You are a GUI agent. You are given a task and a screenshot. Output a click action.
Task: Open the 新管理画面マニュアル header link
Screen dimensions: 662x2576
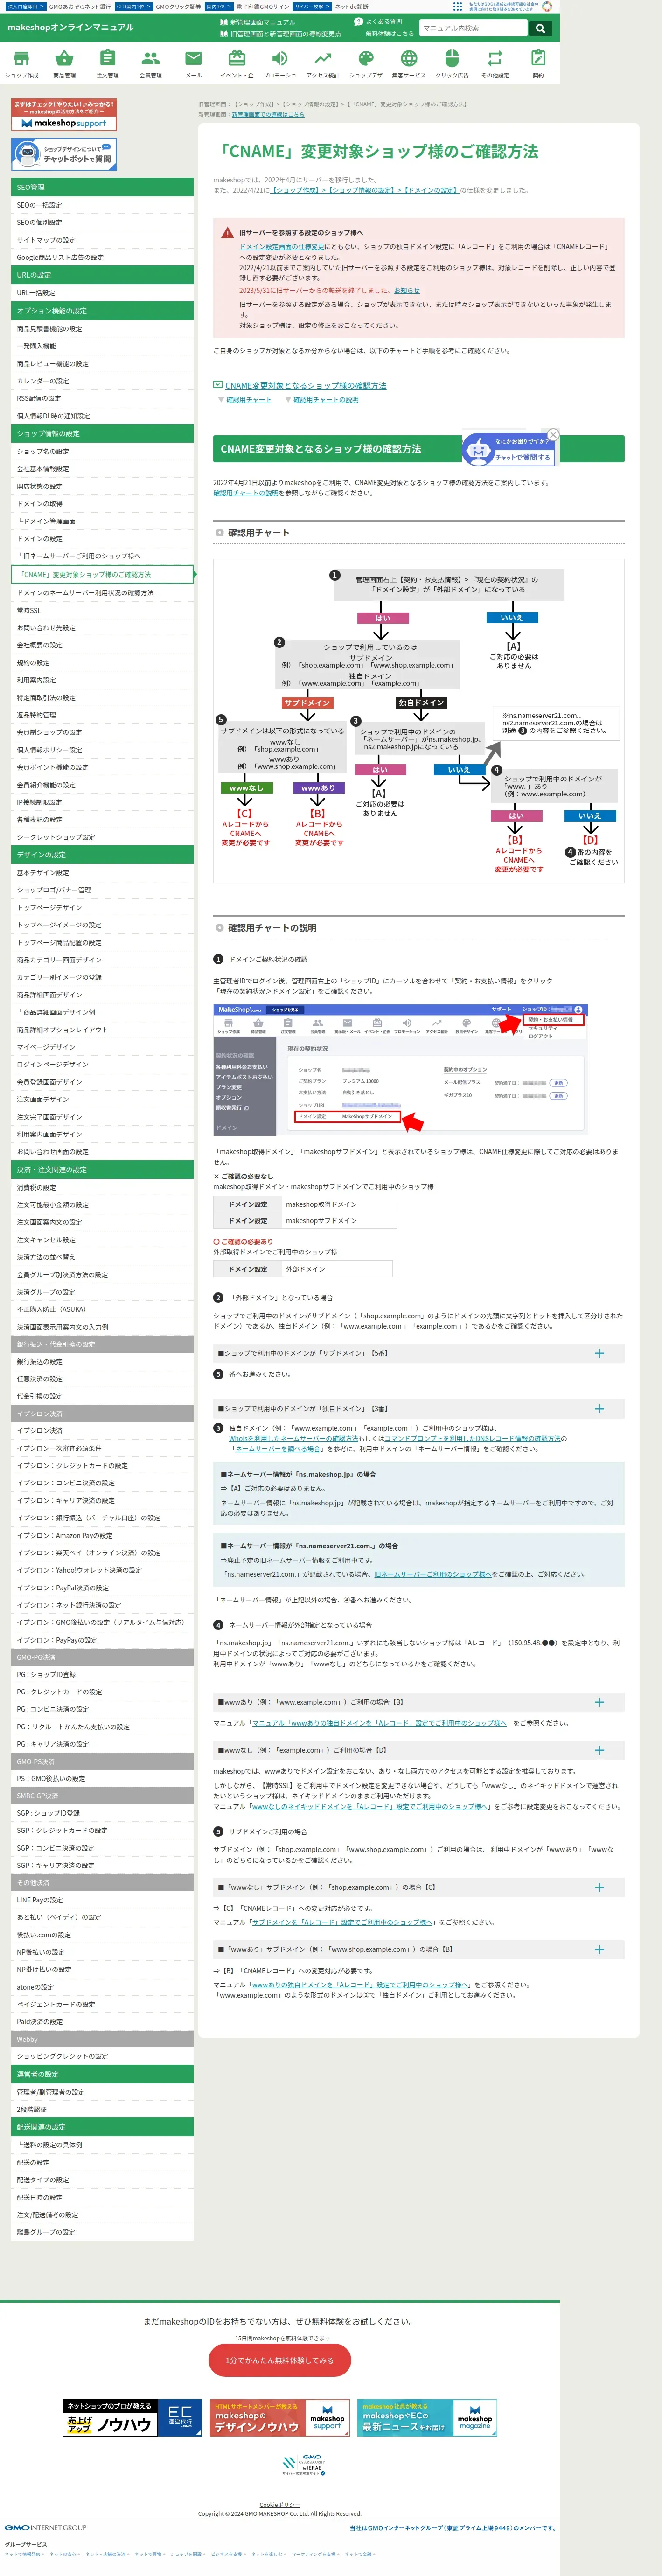click(x=258, y=22)
